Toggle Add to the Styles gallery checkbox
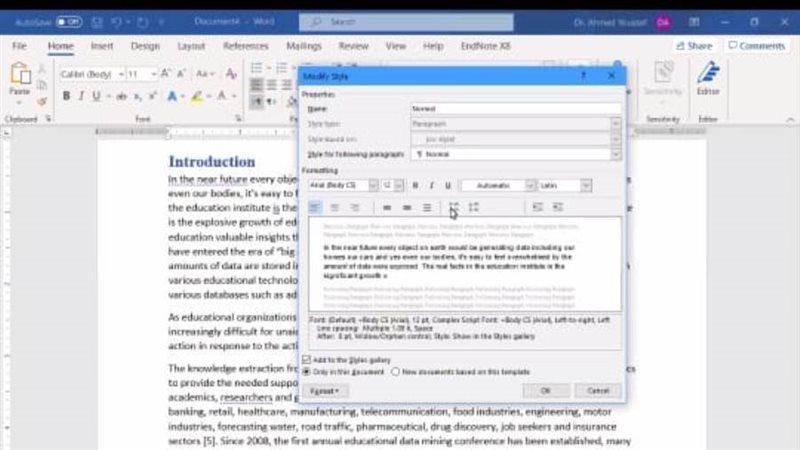800x450 pixels. pos(307,359)
